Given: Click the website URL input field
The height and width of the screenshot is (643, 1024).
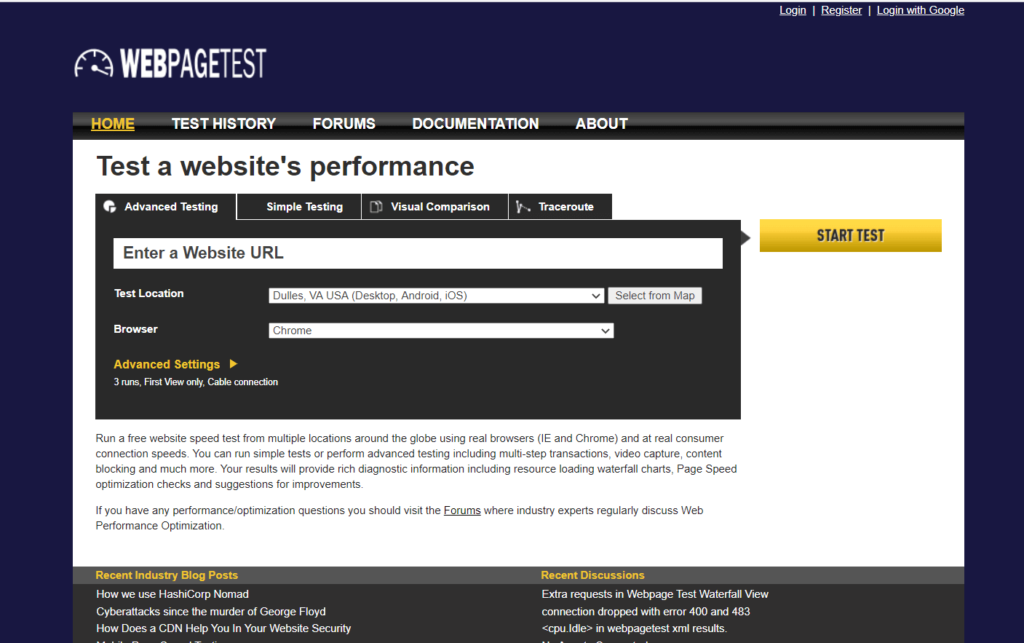Looking at the screenshot, I should [418, 253].
